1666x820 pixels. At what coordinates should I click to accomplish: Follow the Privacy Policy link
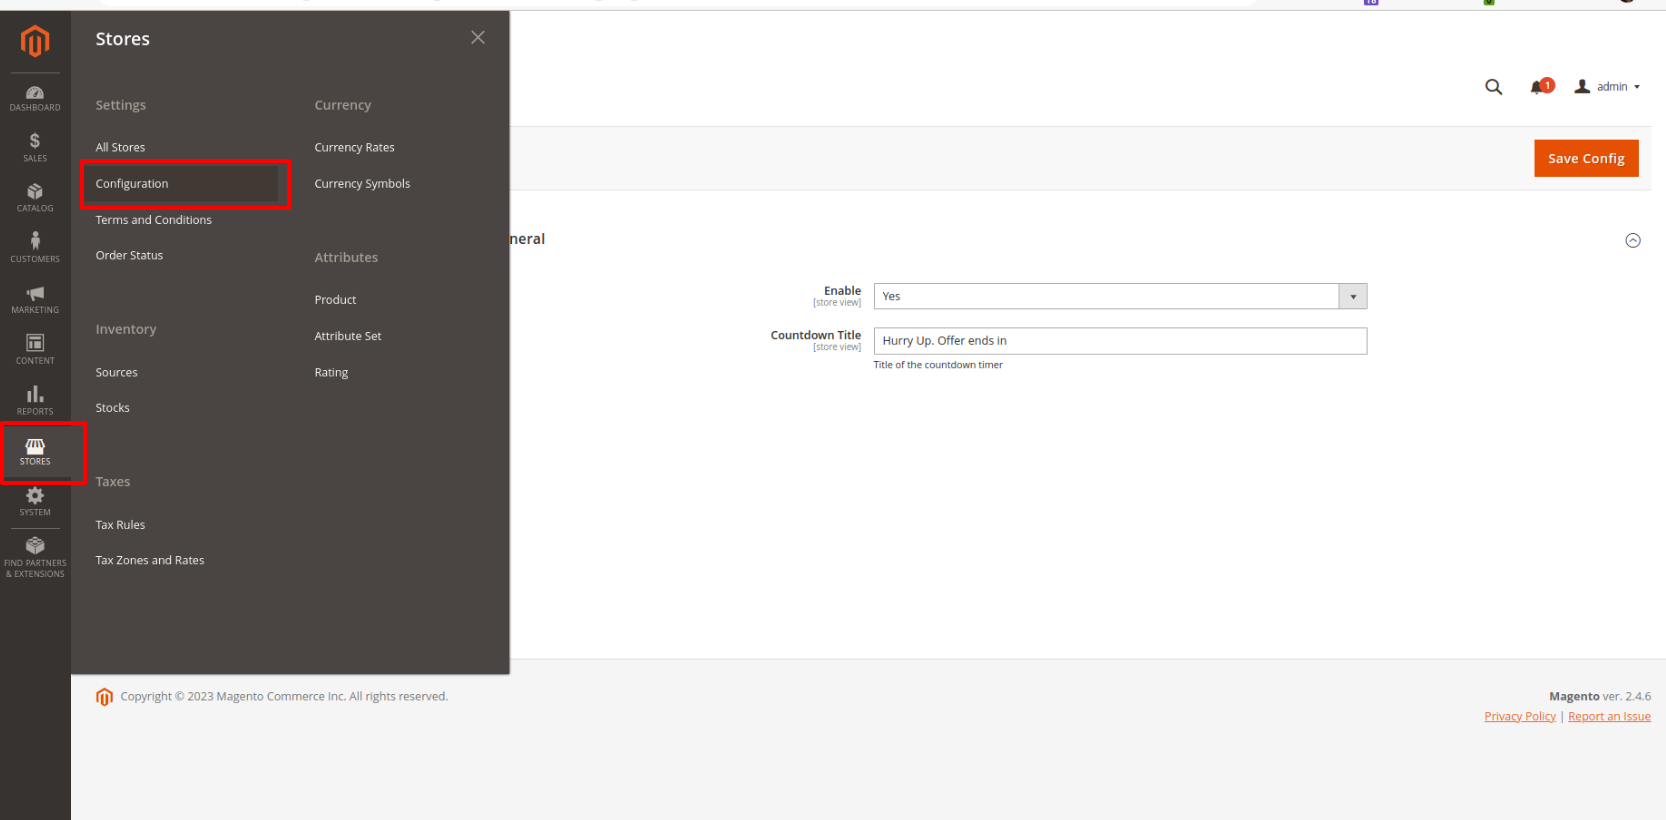[x=1519, y=717]
